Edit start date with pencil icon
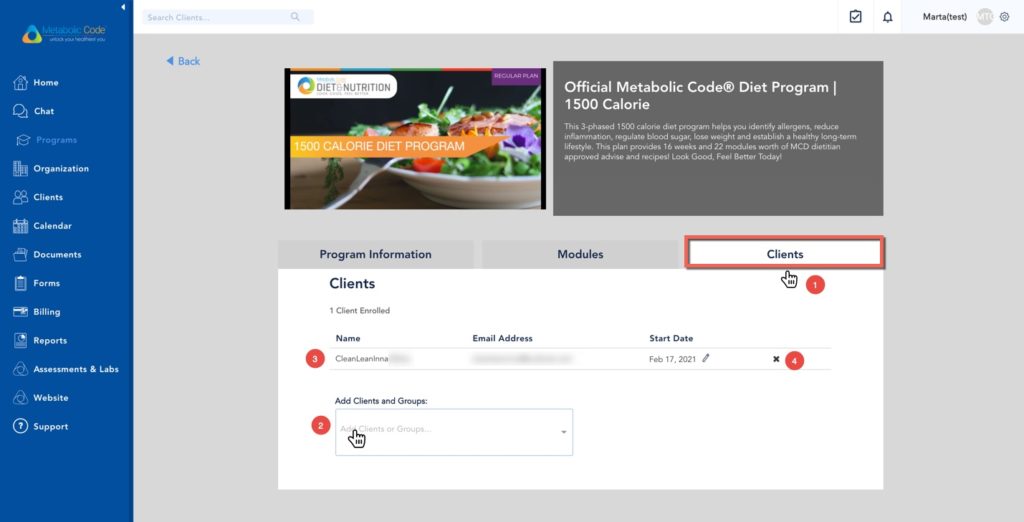Image resolution: width=1024 pixels, height=522 pixels. (706, 358)
